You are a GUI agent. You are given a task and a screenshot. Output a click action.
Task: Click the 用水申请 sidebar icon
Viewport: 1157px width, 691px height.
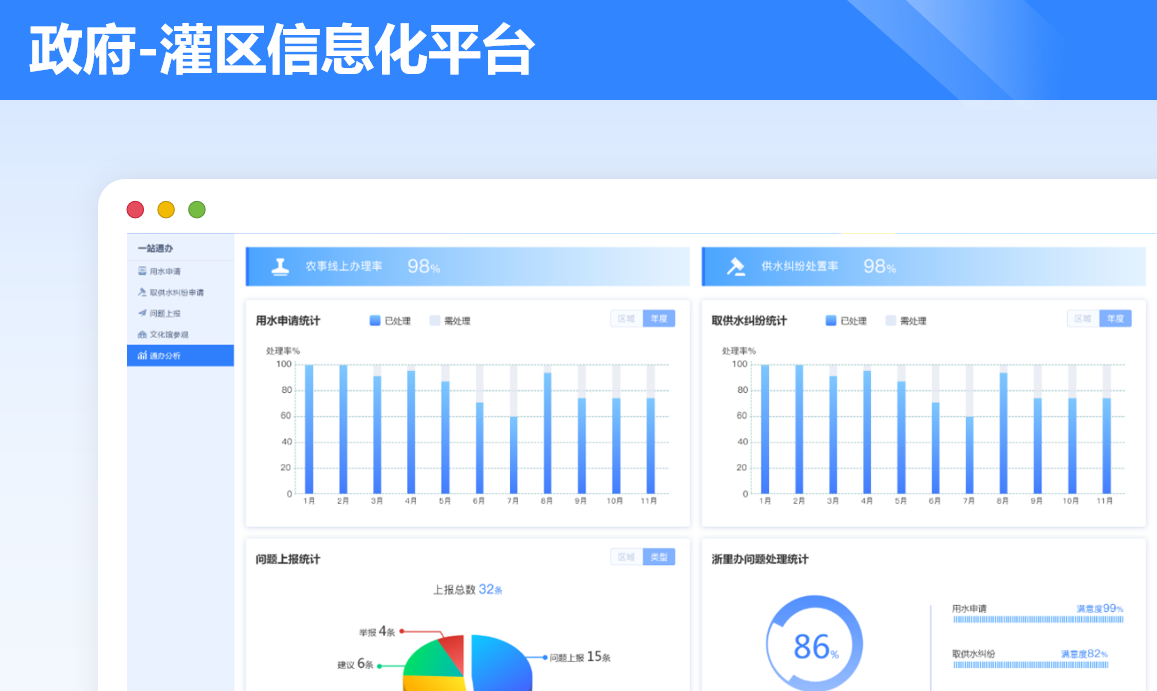[142, 271]
